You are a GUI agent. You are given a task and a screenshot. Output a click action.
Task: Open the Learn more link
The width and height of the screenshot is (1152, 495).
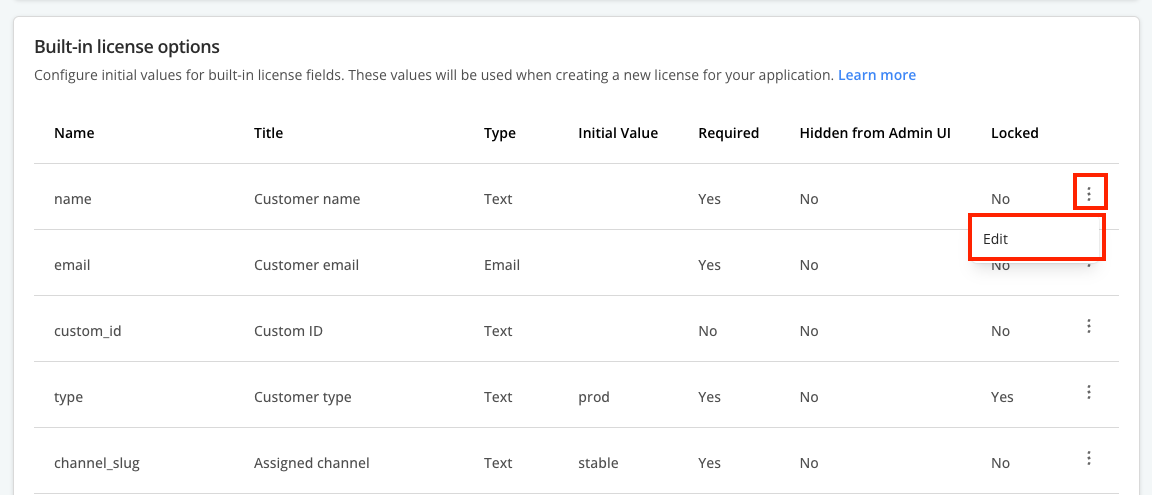point(876,75)
